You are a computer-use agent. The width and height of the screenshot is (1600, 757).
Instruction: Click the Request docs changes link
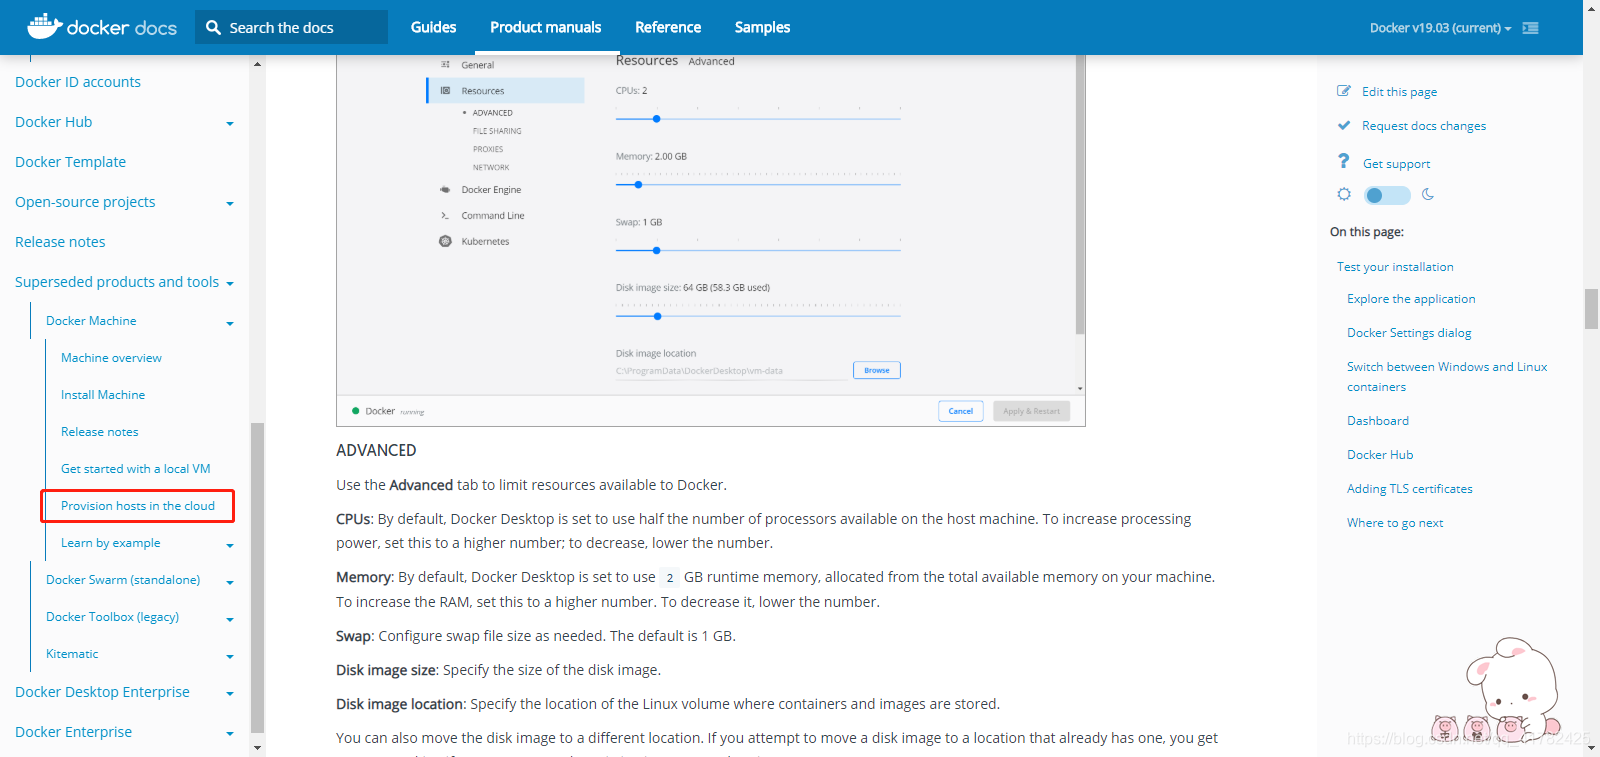(1424, 126)
